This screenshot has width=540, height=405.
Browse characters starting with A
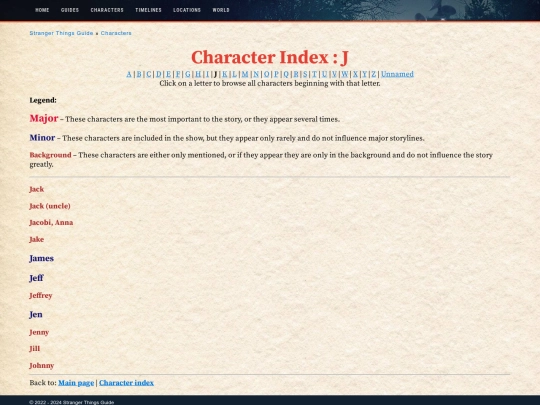(129, 74)
